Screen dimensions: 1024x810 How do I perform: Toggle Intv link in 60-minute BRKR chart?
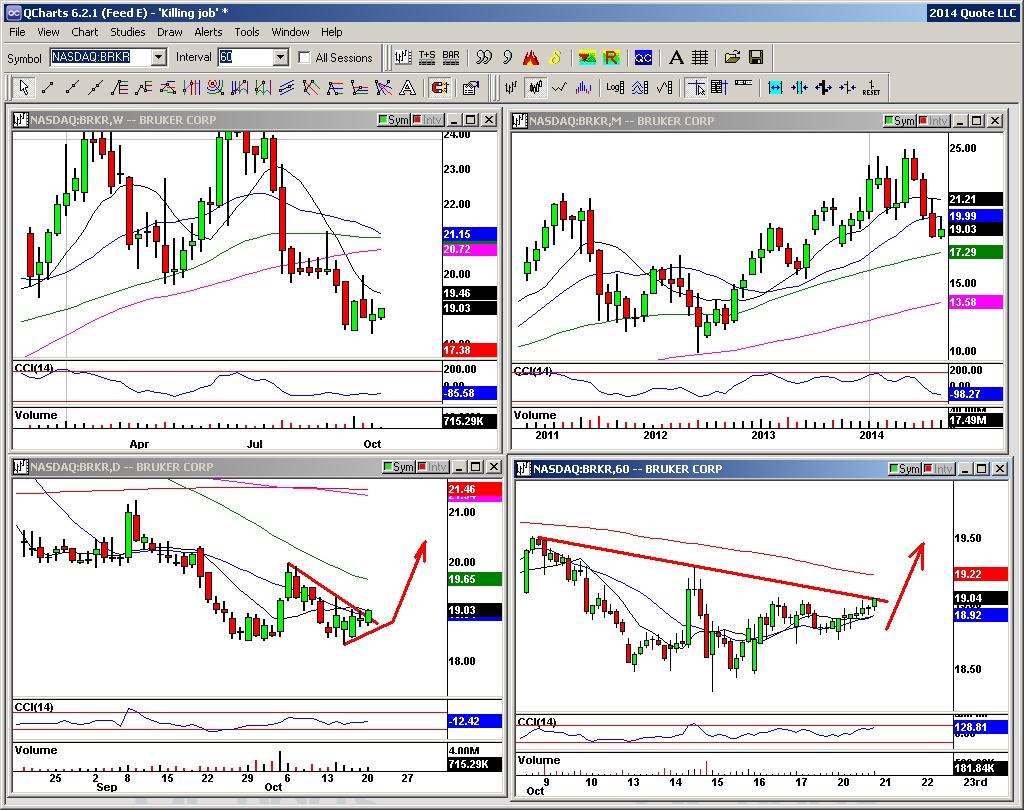pos(938,468)
